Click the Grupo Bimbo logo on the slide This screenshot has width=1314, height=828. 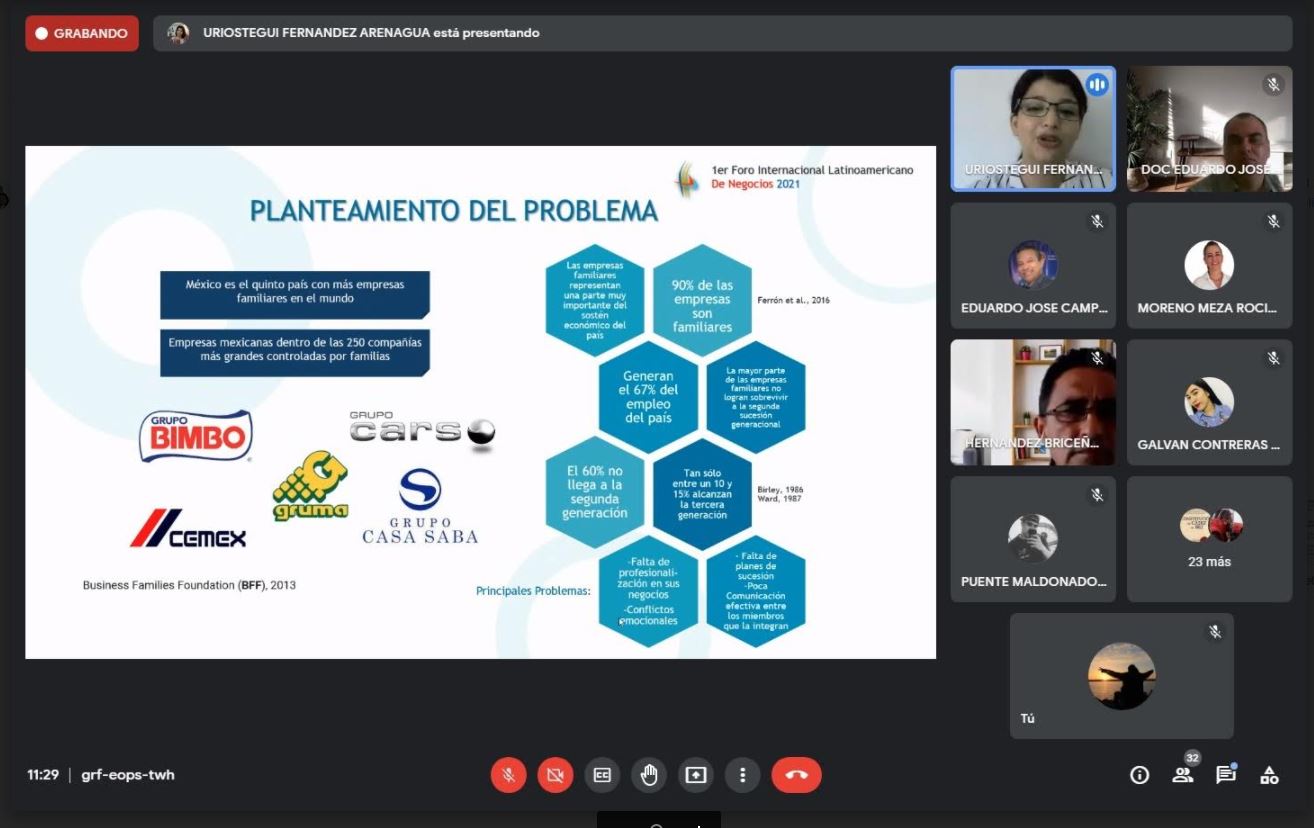pos(196,436)
